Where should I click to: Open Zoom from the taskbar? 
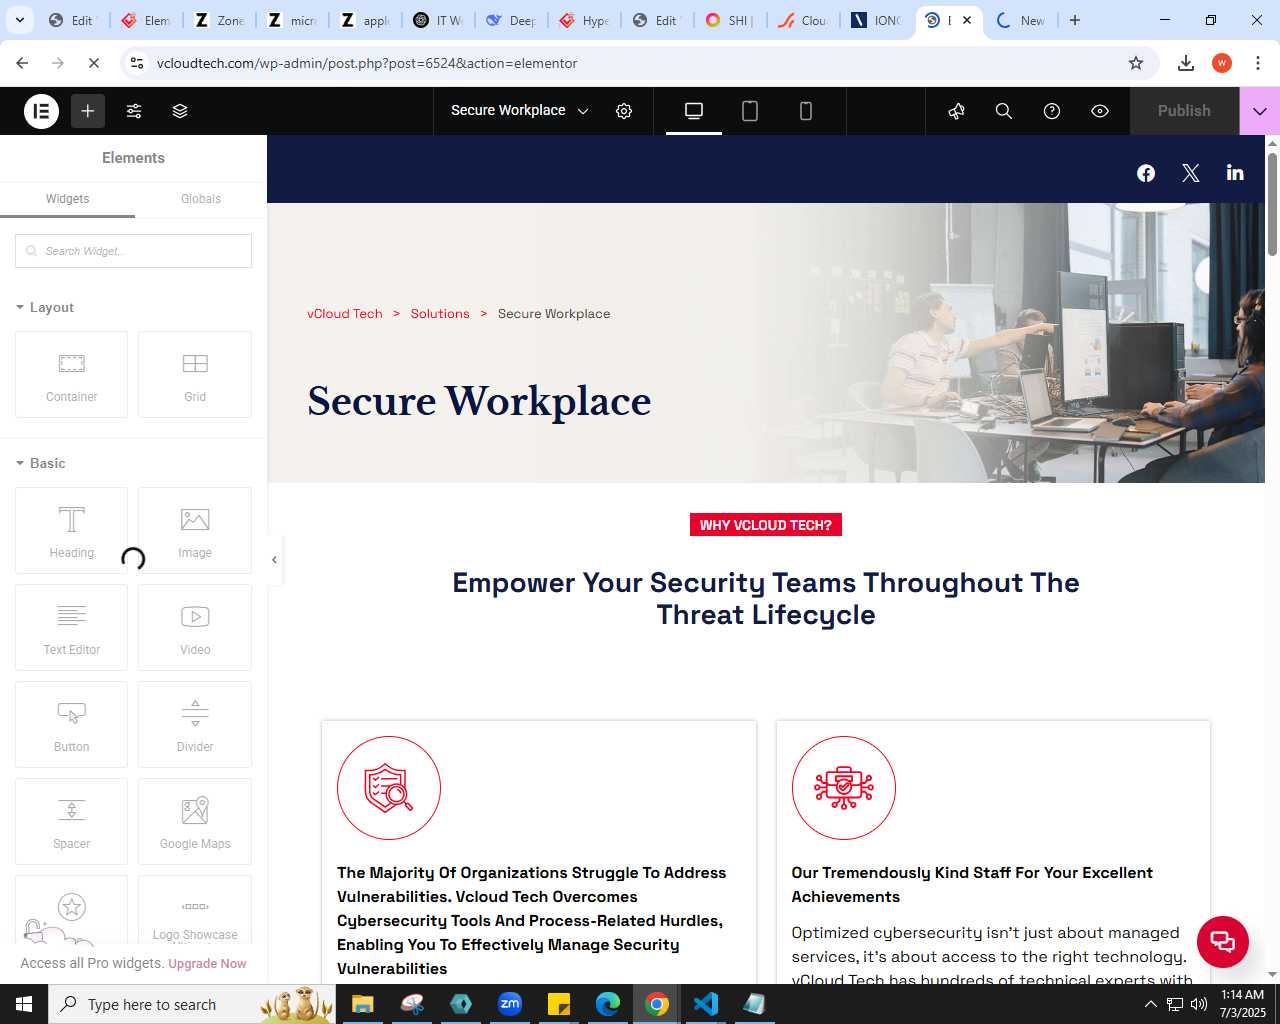(x=510, y=1004)
